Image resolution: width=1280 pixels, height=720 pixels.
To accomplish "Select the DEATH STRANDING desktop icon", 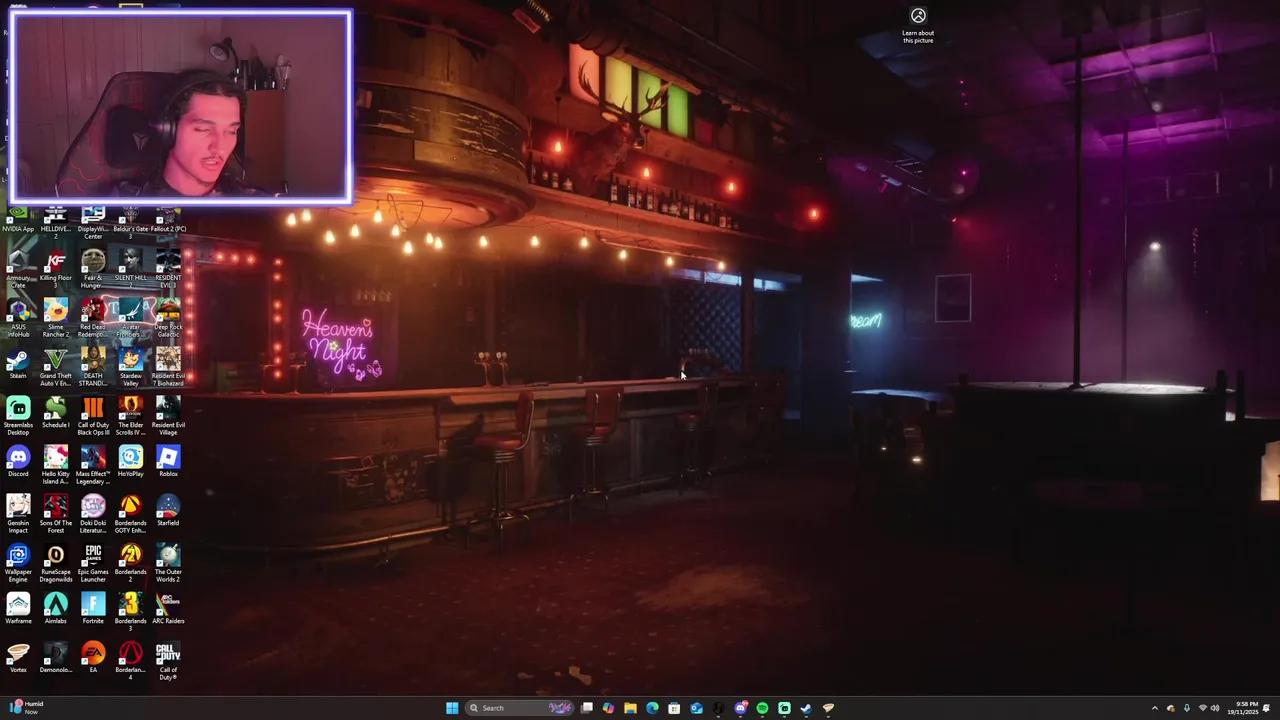I will (x=93, y=368).
